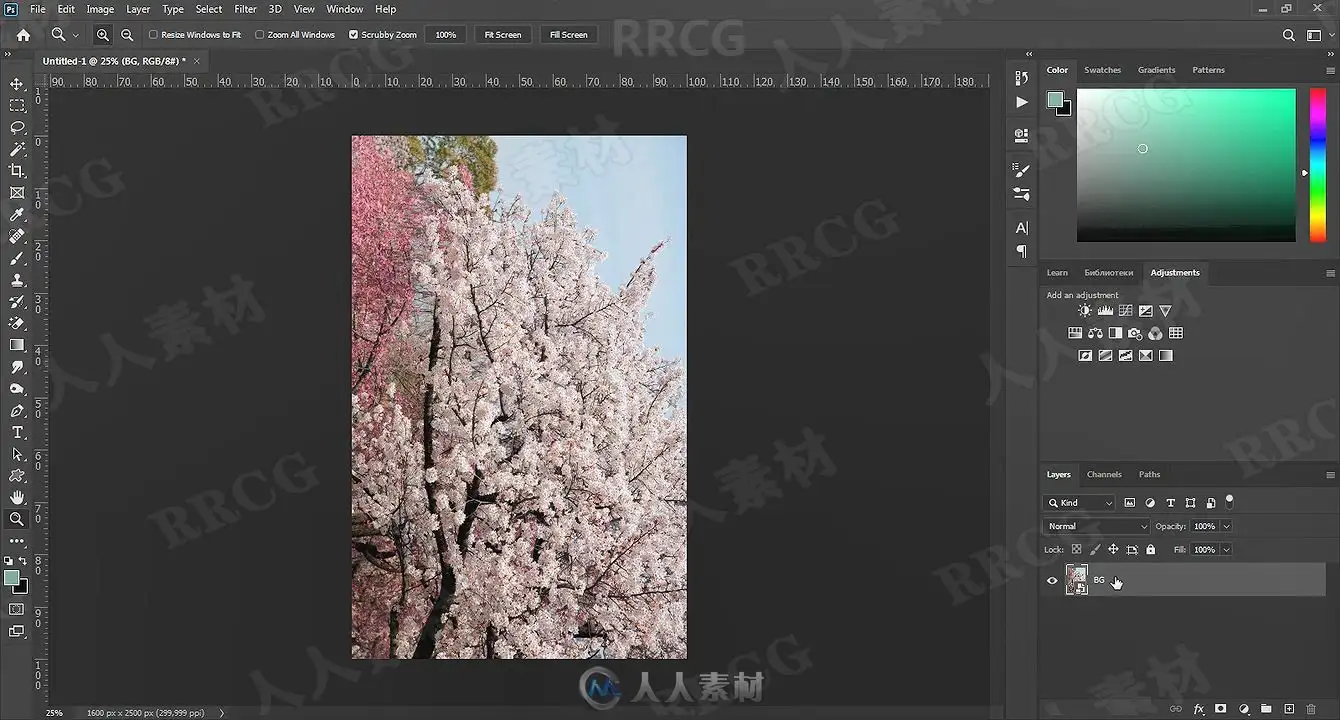Open the Image menu

[x=100, y=9]
